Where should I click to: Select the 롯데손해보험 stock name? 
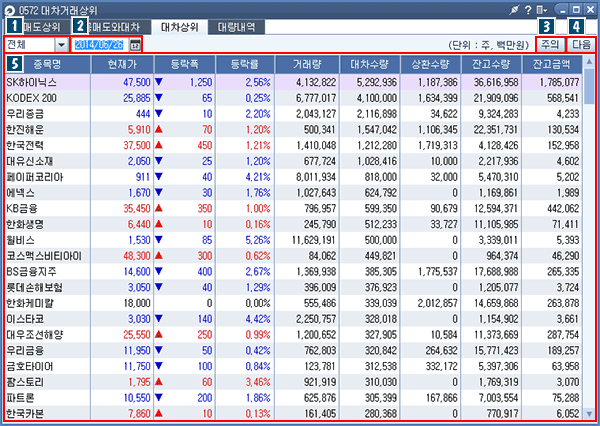pyautogui.click(x=34, y=287)
